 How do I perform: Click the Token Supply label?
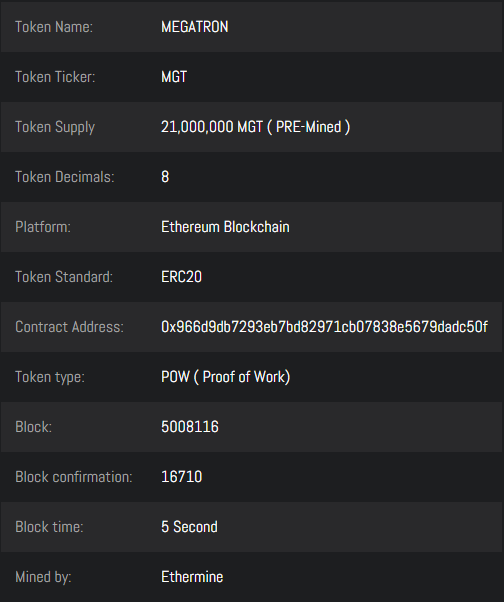[x=55, y=127]
